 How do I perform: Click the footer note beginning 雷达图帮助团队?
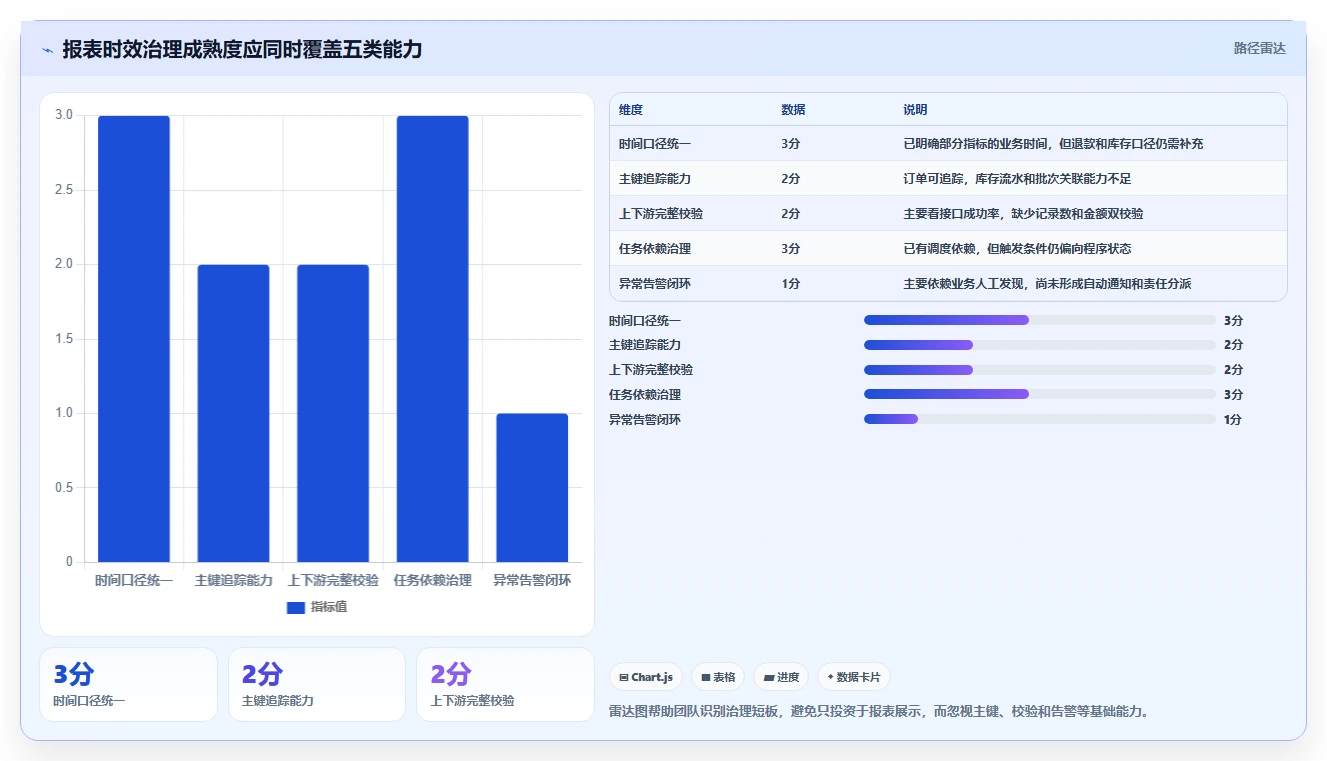(879, 712)
